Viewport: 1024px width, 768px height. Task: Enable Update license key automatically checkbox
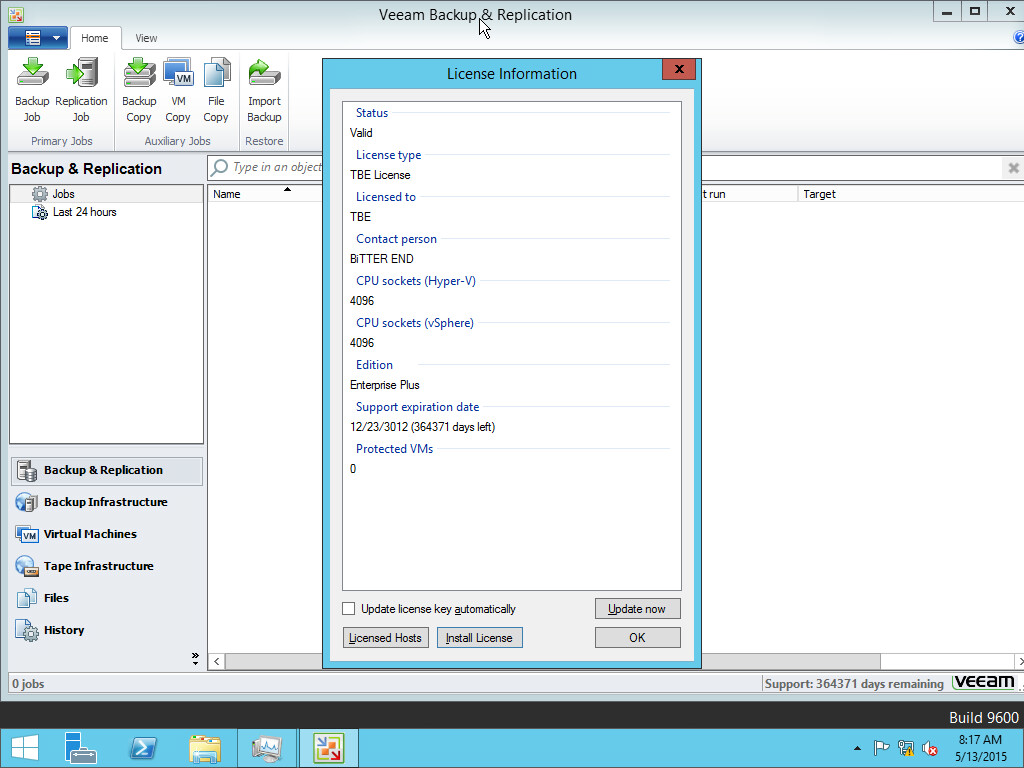pos(349,609)
